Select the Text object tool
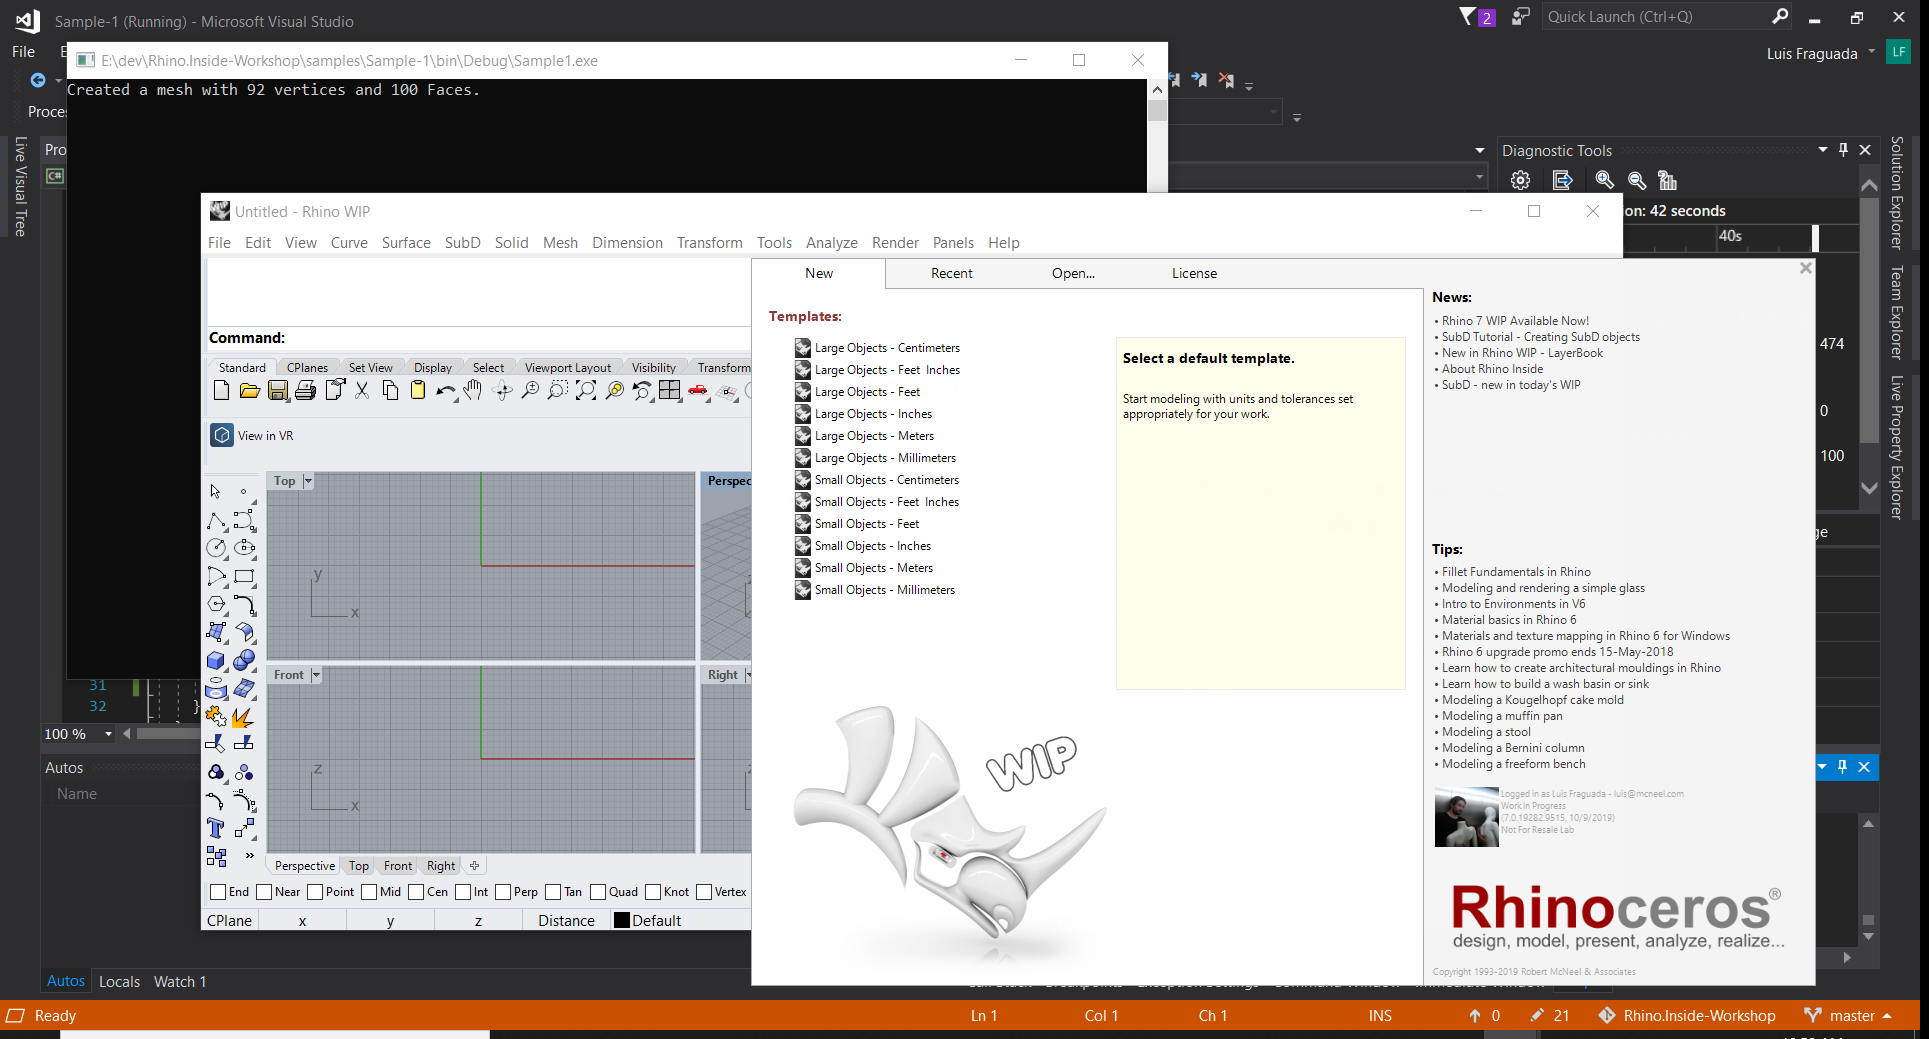 coord(216,828)
